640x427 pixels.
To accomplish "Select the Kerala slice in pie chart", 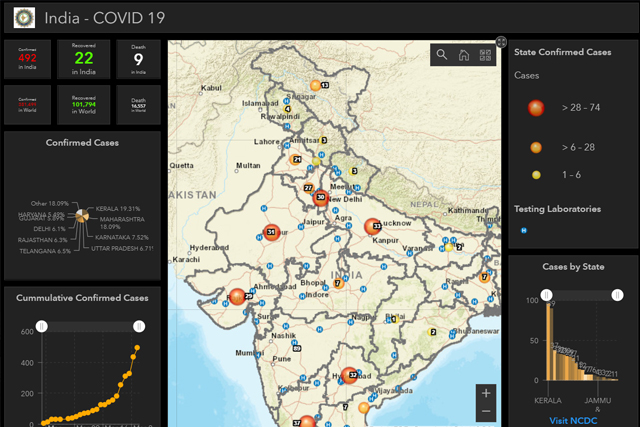I will click(88, 212).
